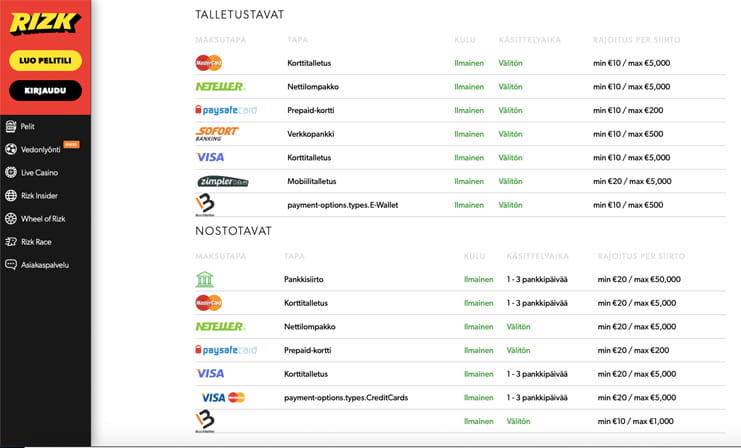741x448 pixels.
Task: Click Nettilompakko in deposit table
Action: click(x=313, y=86)
